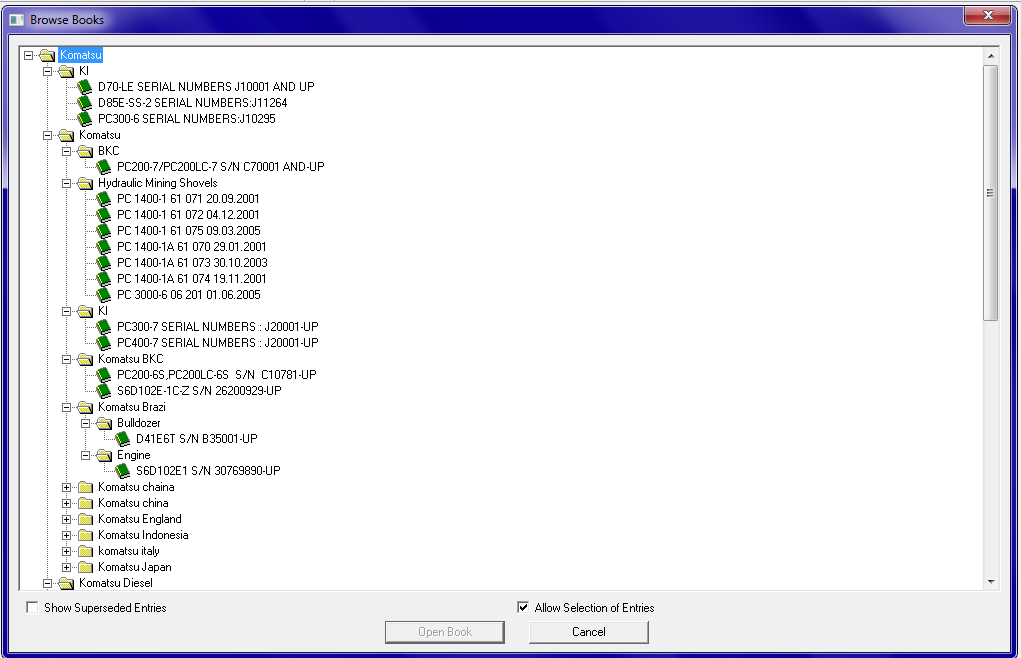This screenshot has width=1021, height=658.
Task: Click the vertical scrollbar thumb
Action: coord(991,193)
